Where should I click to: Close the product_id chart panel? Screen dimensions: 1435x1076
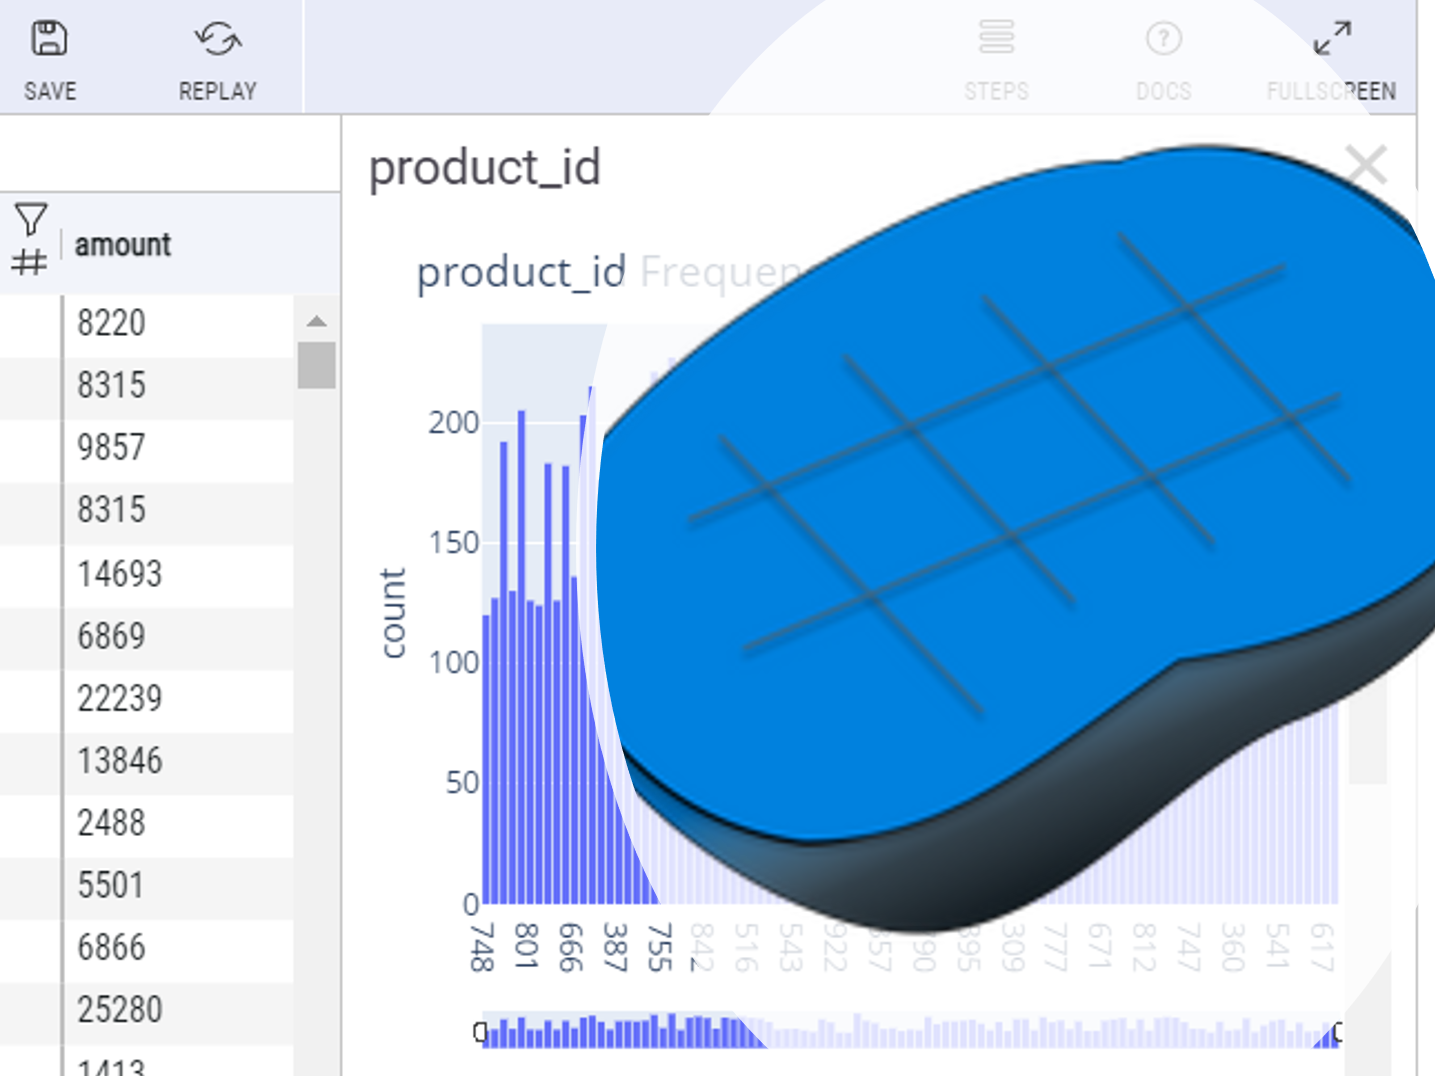pyautogui.click(x=1366, y=165)
